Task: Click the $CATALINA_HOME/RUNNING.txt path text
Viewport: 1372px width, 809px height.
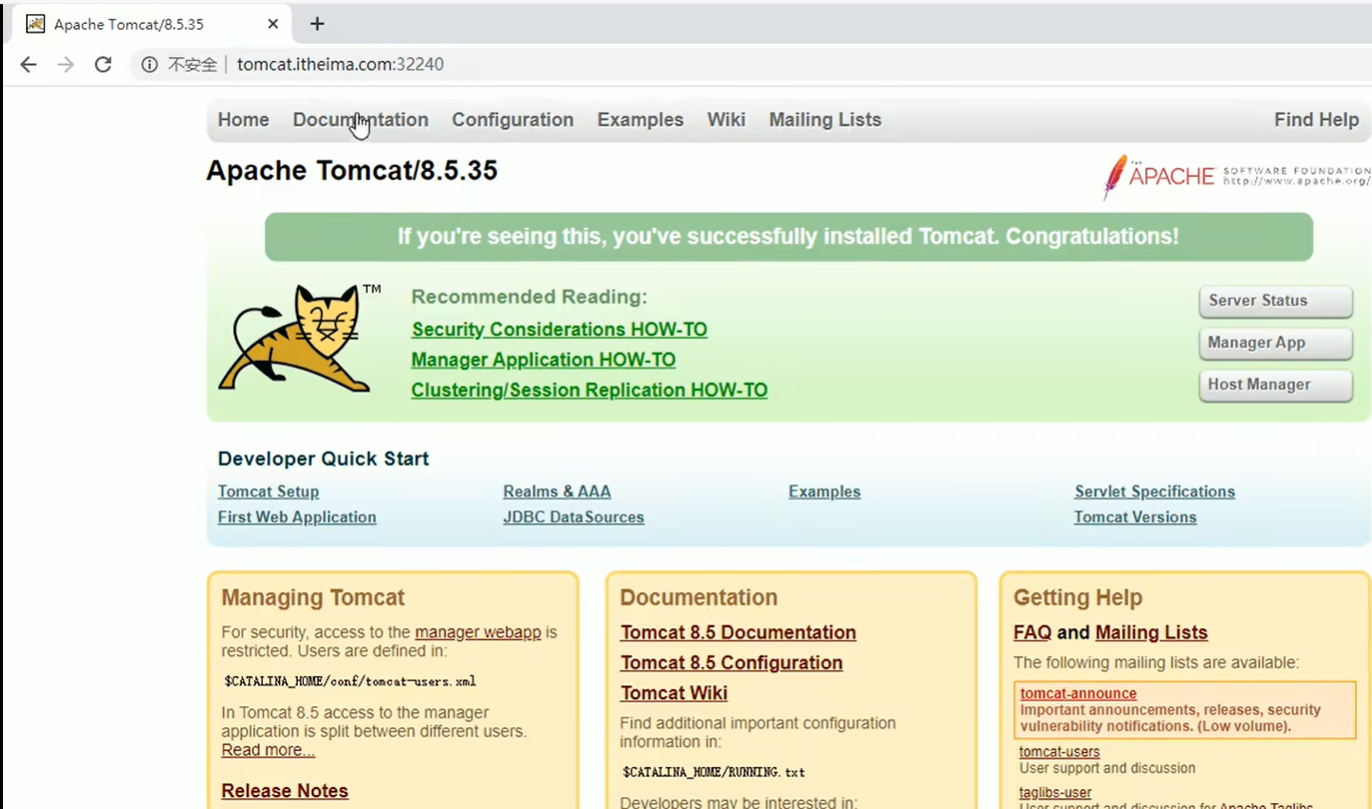Action: 713,773
